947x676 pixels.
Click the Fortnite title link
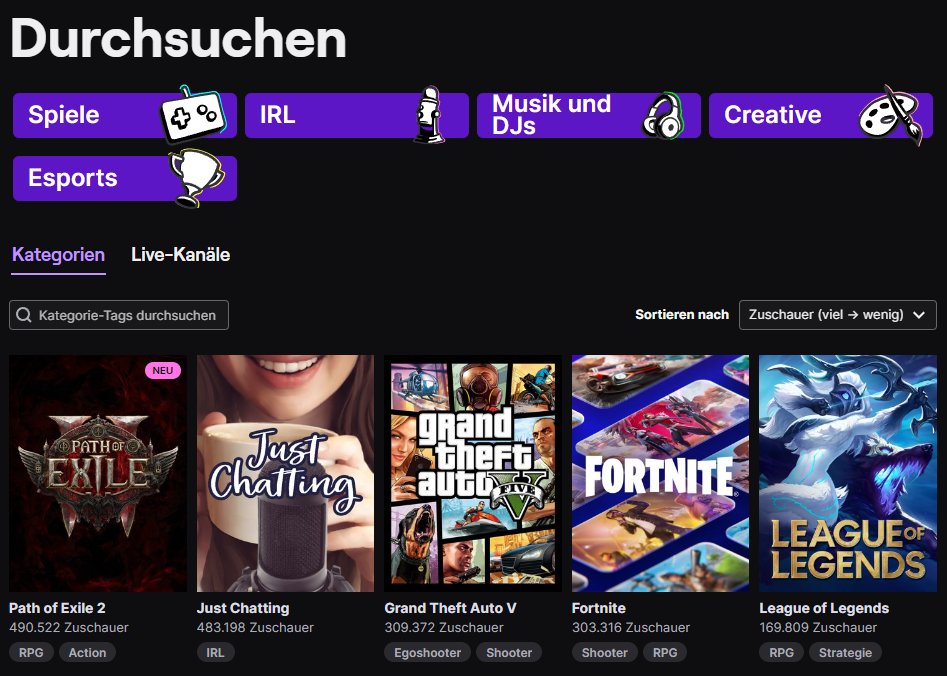pyautogui.click(x=599, y=608)
